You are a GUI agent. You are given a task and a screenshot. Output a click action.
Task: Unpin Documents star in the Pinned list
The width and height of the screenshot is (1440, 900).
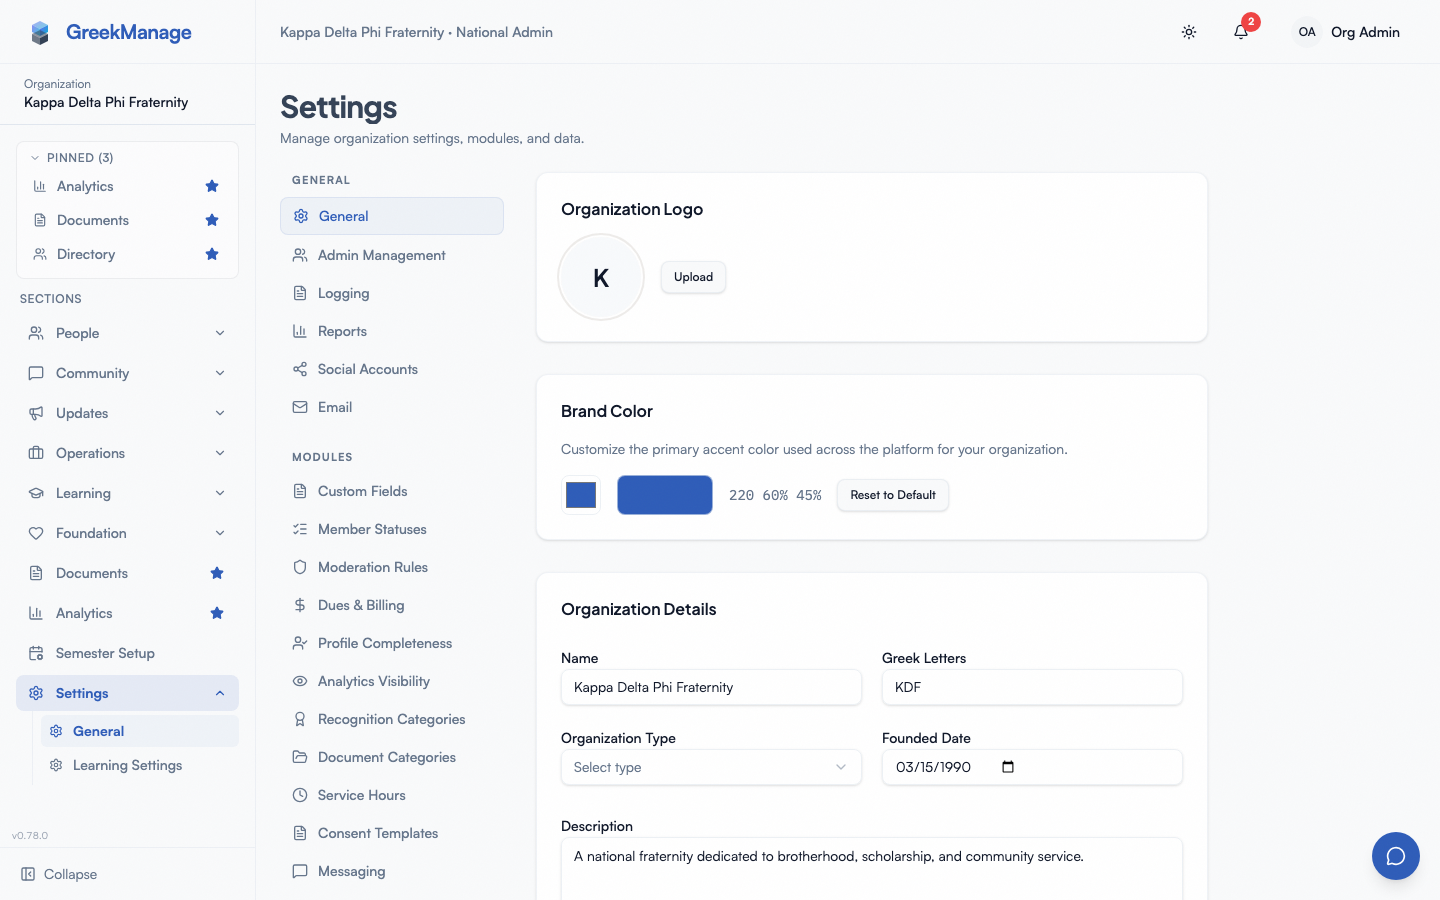(212, 220)
